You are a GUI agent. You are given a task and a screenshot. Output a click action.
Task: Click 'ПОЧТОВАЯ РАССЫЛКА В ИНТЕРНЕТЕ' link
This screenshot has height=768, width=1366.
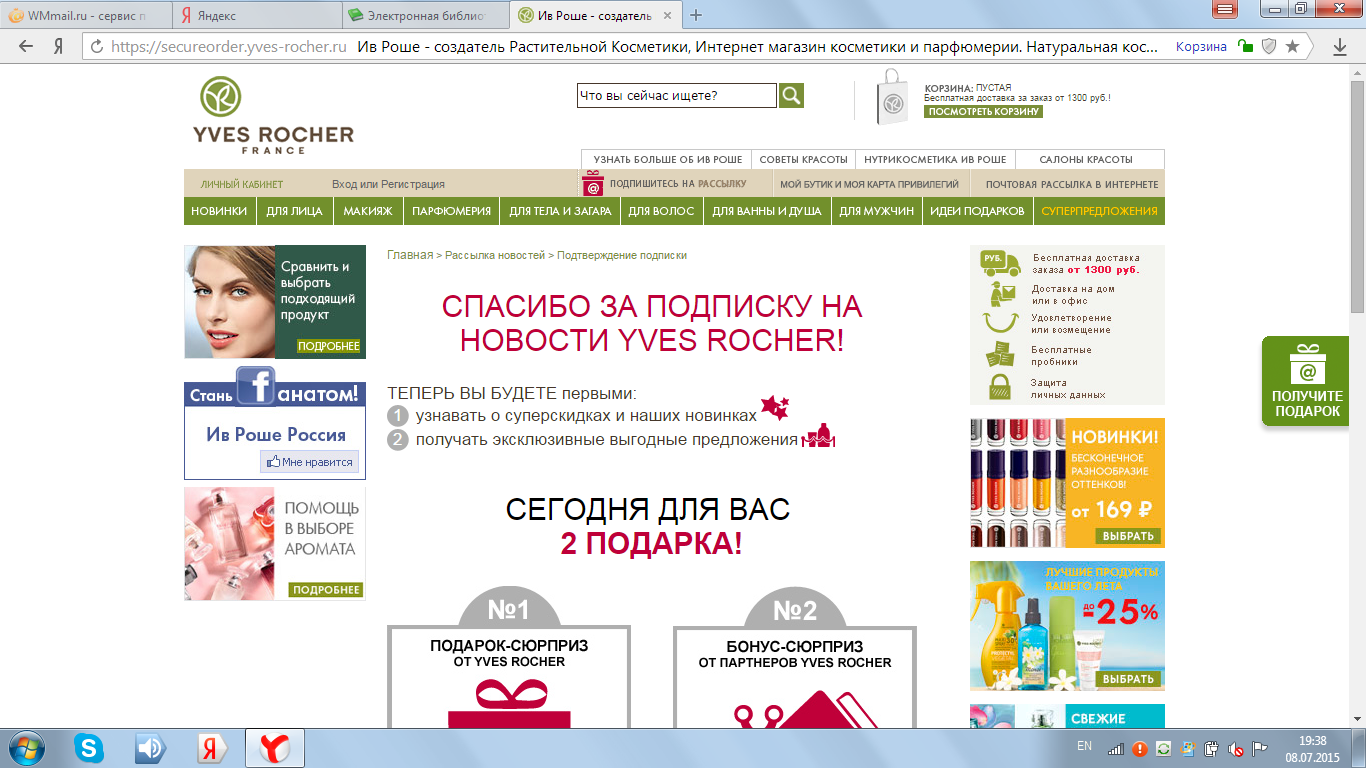tap(1072, 185)
